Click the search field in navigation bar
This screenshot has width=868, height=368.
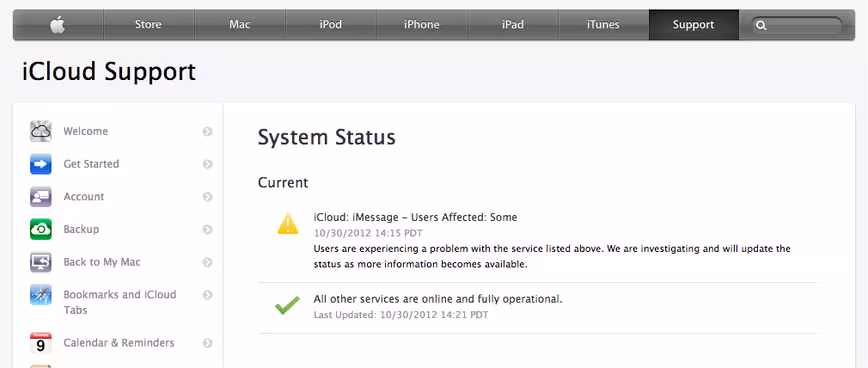coord(797,25)
